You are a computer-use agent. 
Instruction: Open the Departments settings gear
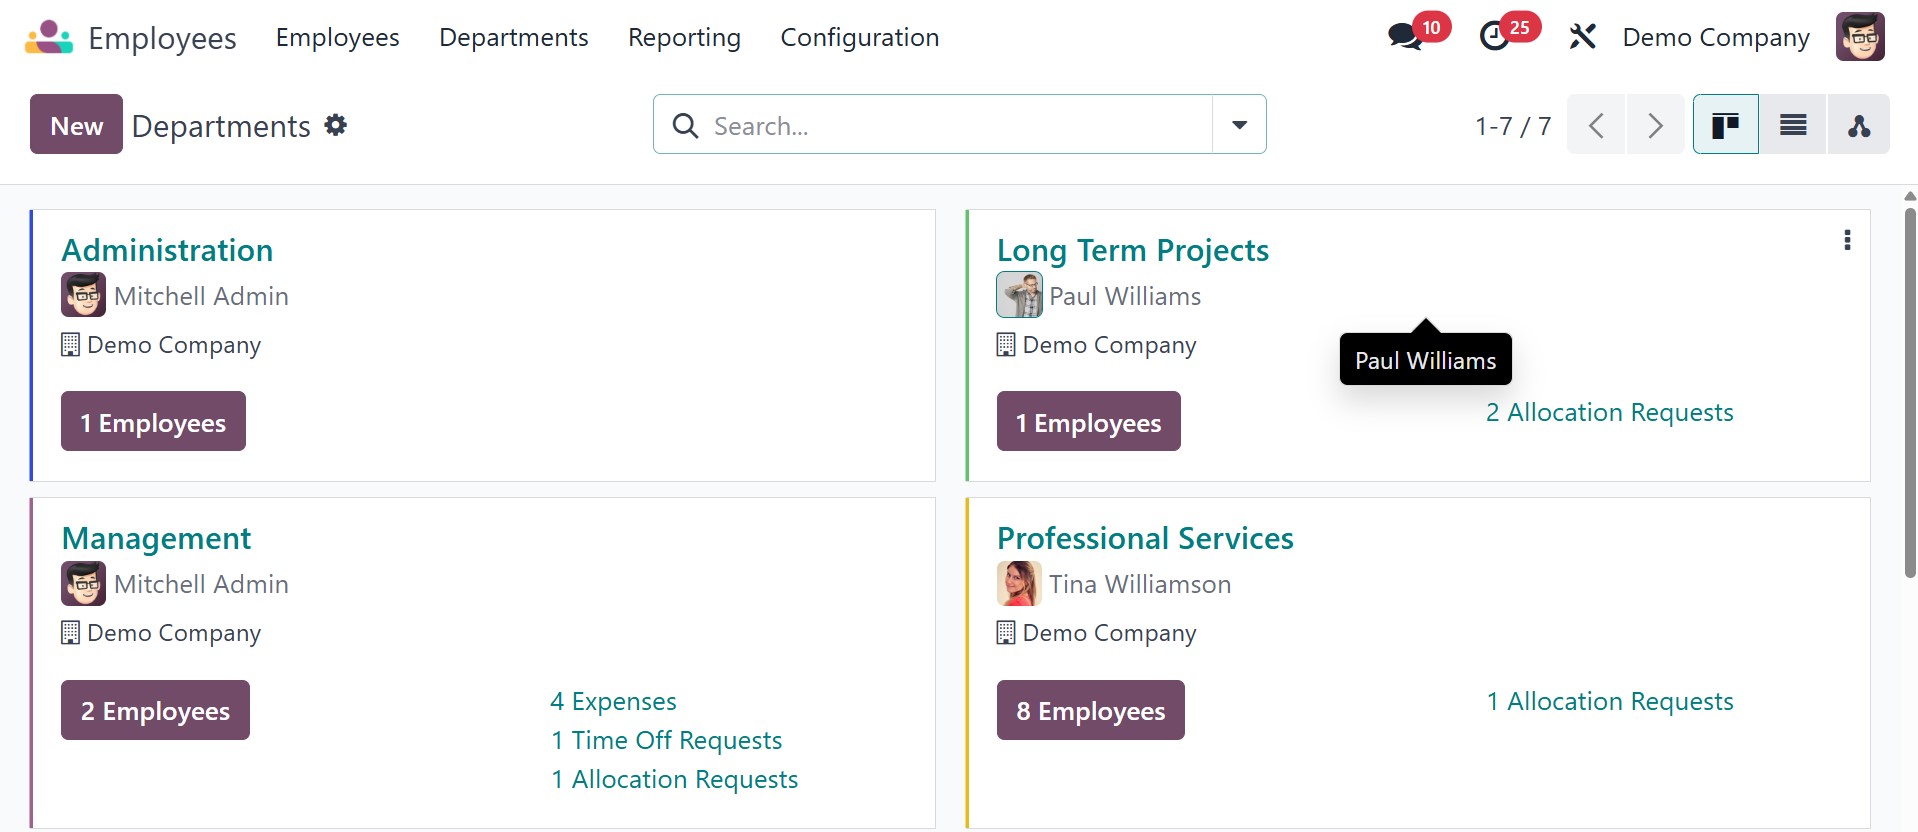point(336,125)
